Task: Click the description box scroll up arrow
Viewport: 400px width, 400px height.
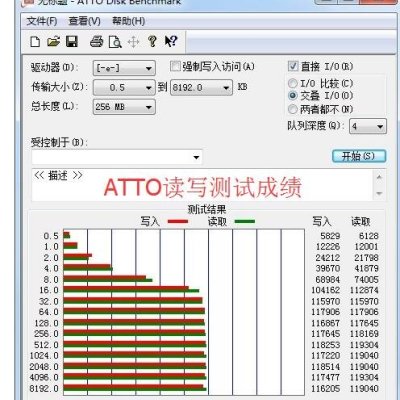Action: click(379, 177)
